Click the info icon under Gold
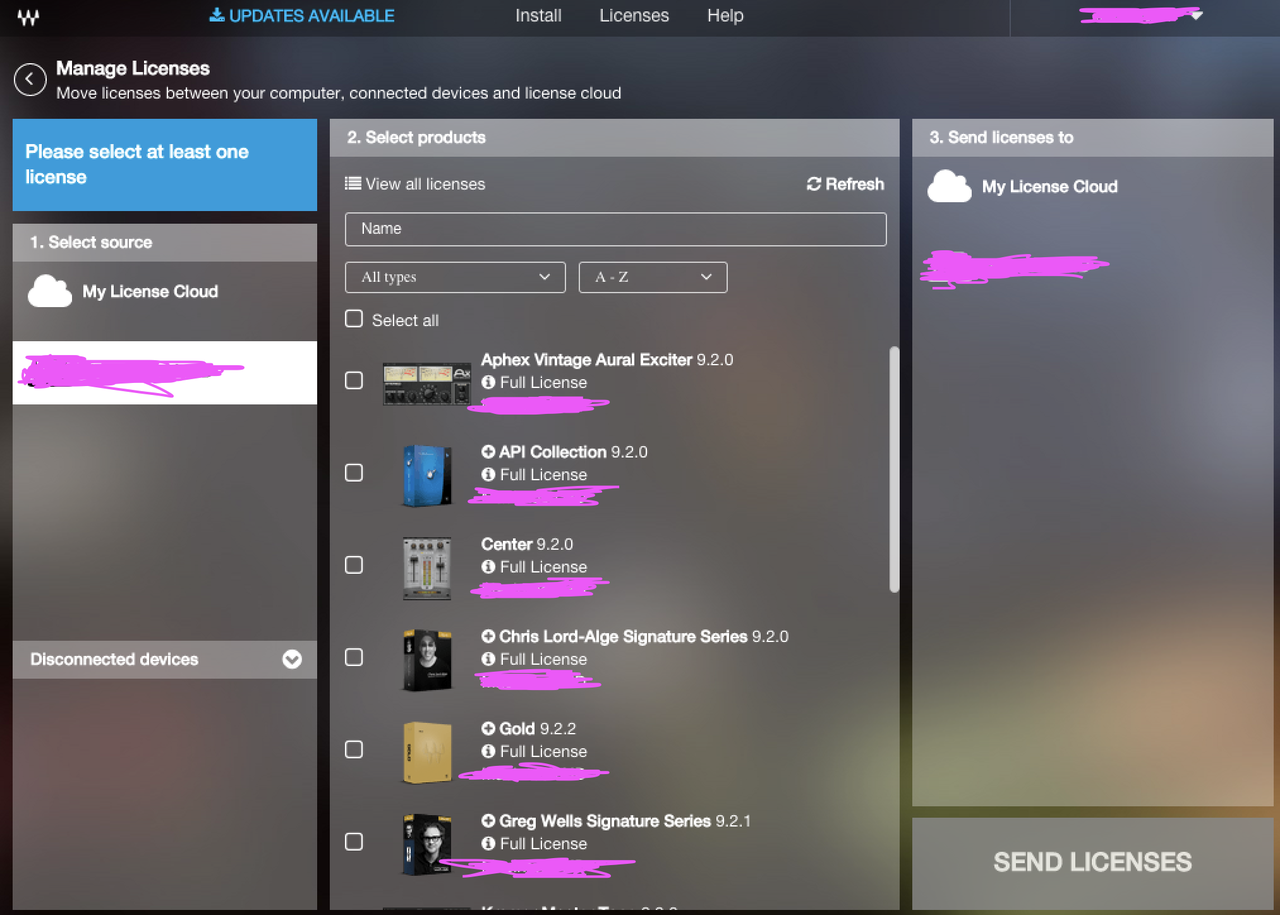Screen dimensions: 1280x915 [488, 751]
